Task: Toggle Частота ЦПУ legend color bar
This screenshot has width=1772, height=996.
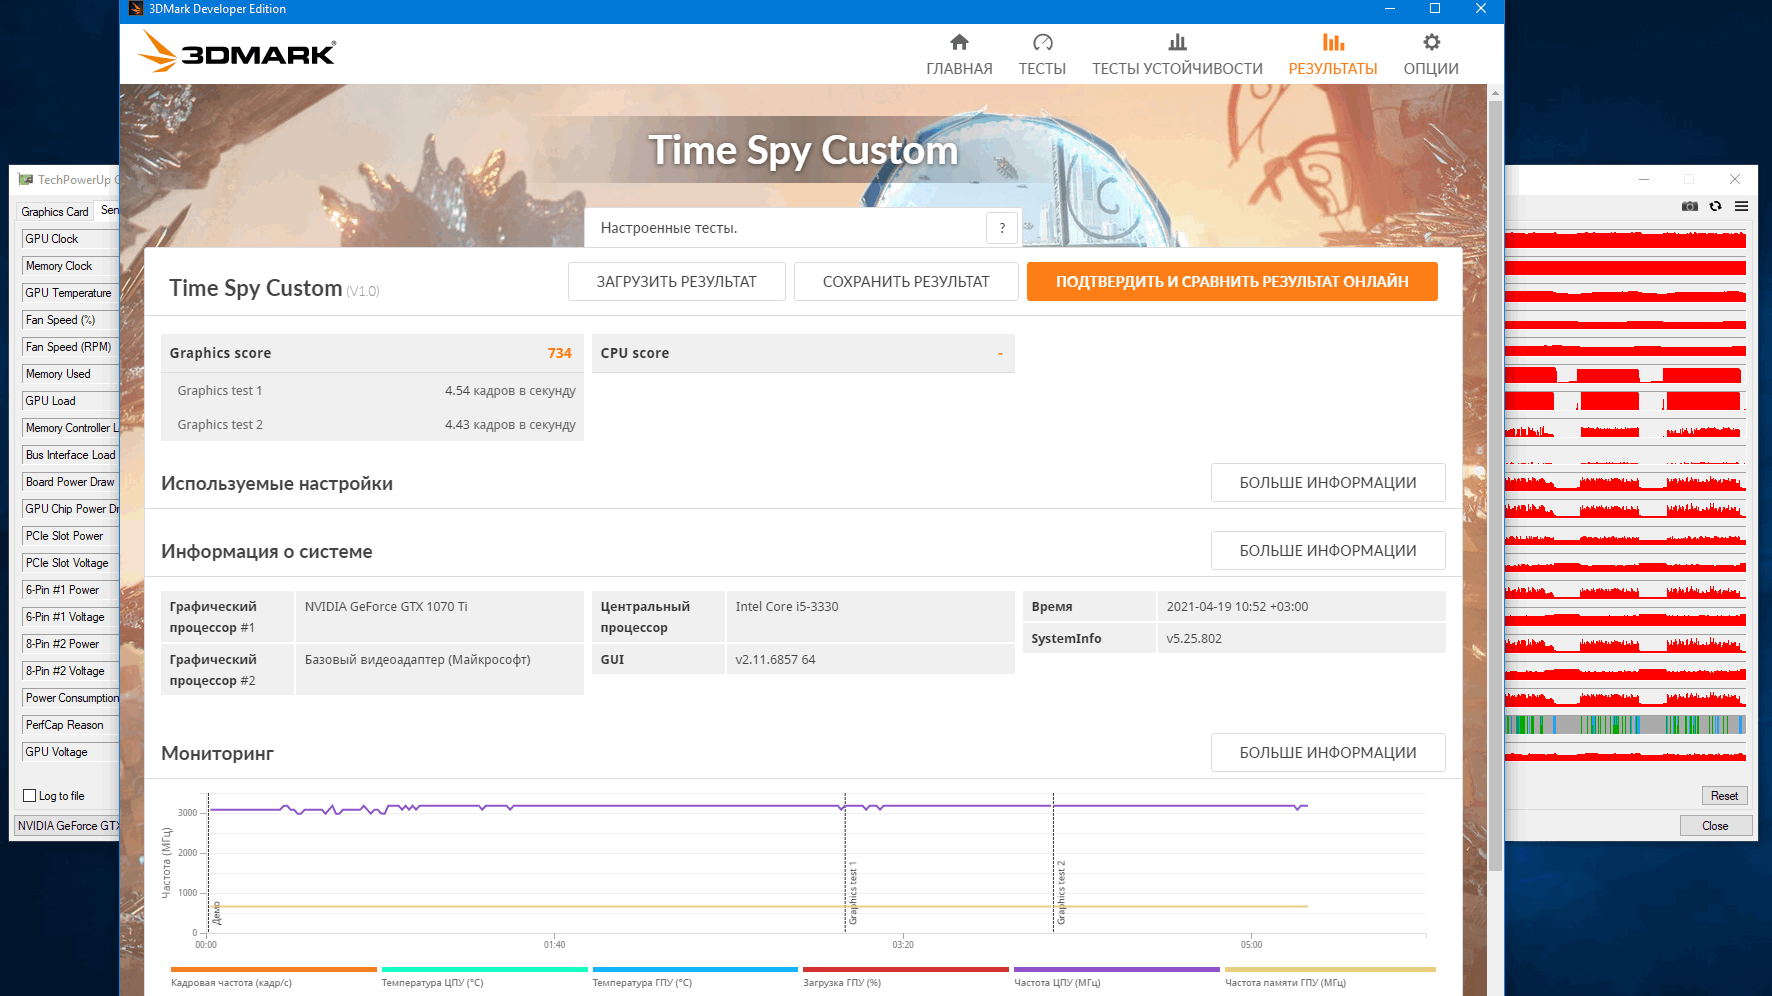Action: pyautogui.click(x=1117, y=969)
